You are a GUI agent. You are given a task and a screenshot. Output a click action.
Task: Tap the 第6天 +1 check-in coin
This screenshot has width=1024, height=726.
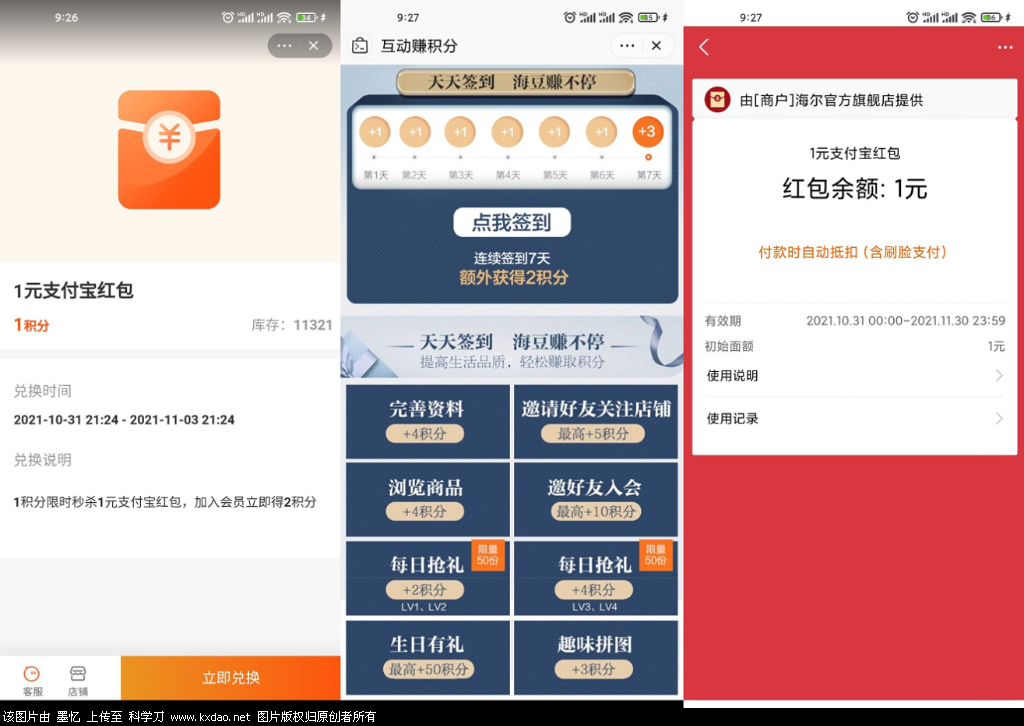(601, 132)
